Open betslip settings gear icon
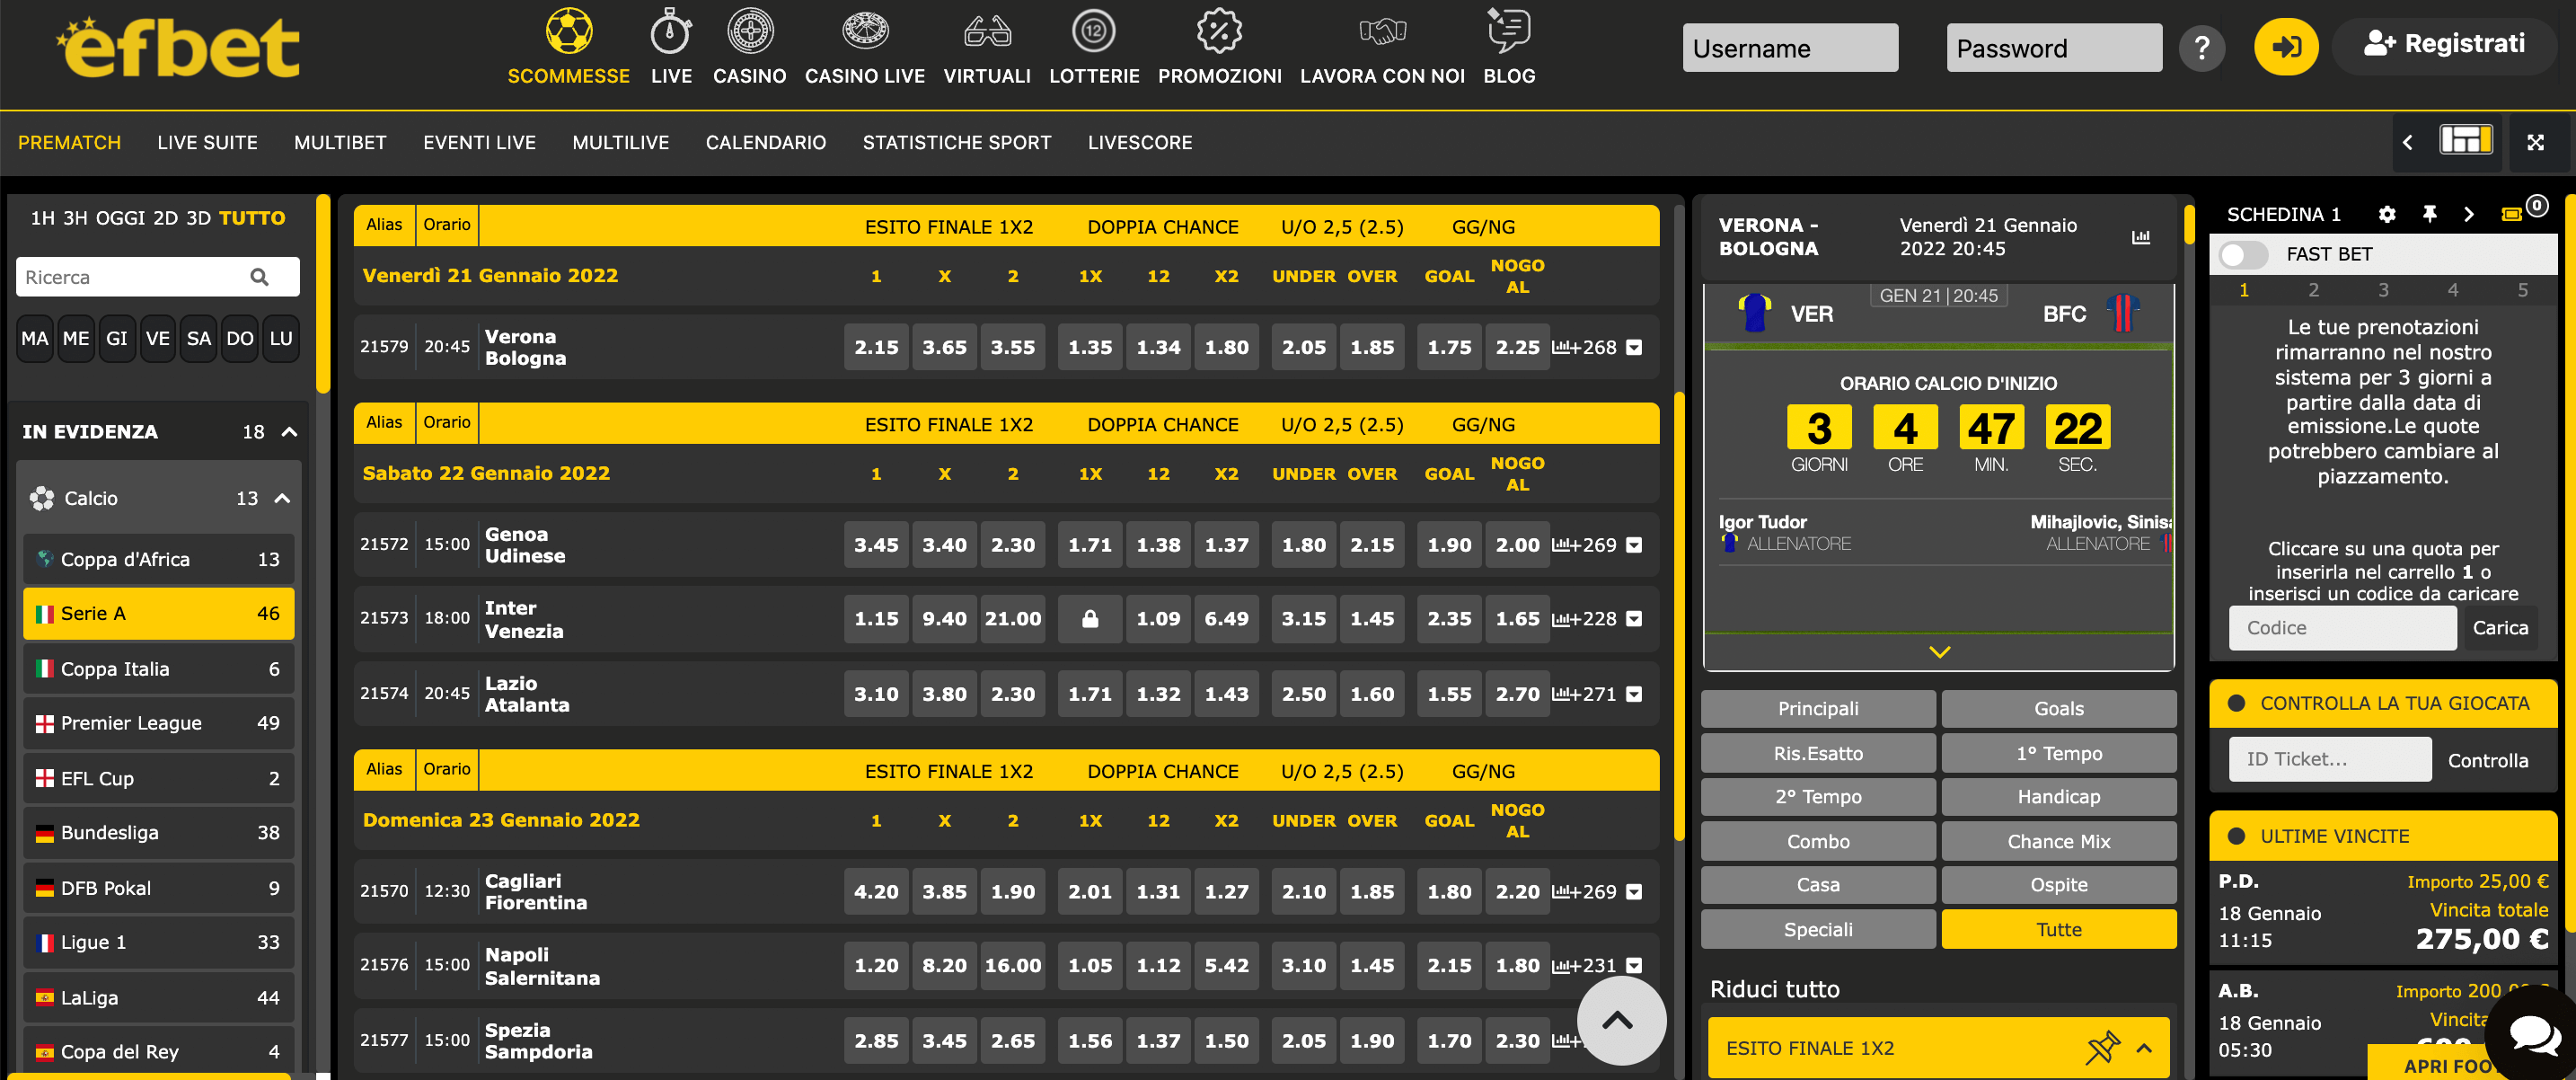The height and width of the screenshot is (1080, 2576). point(2387,214)
